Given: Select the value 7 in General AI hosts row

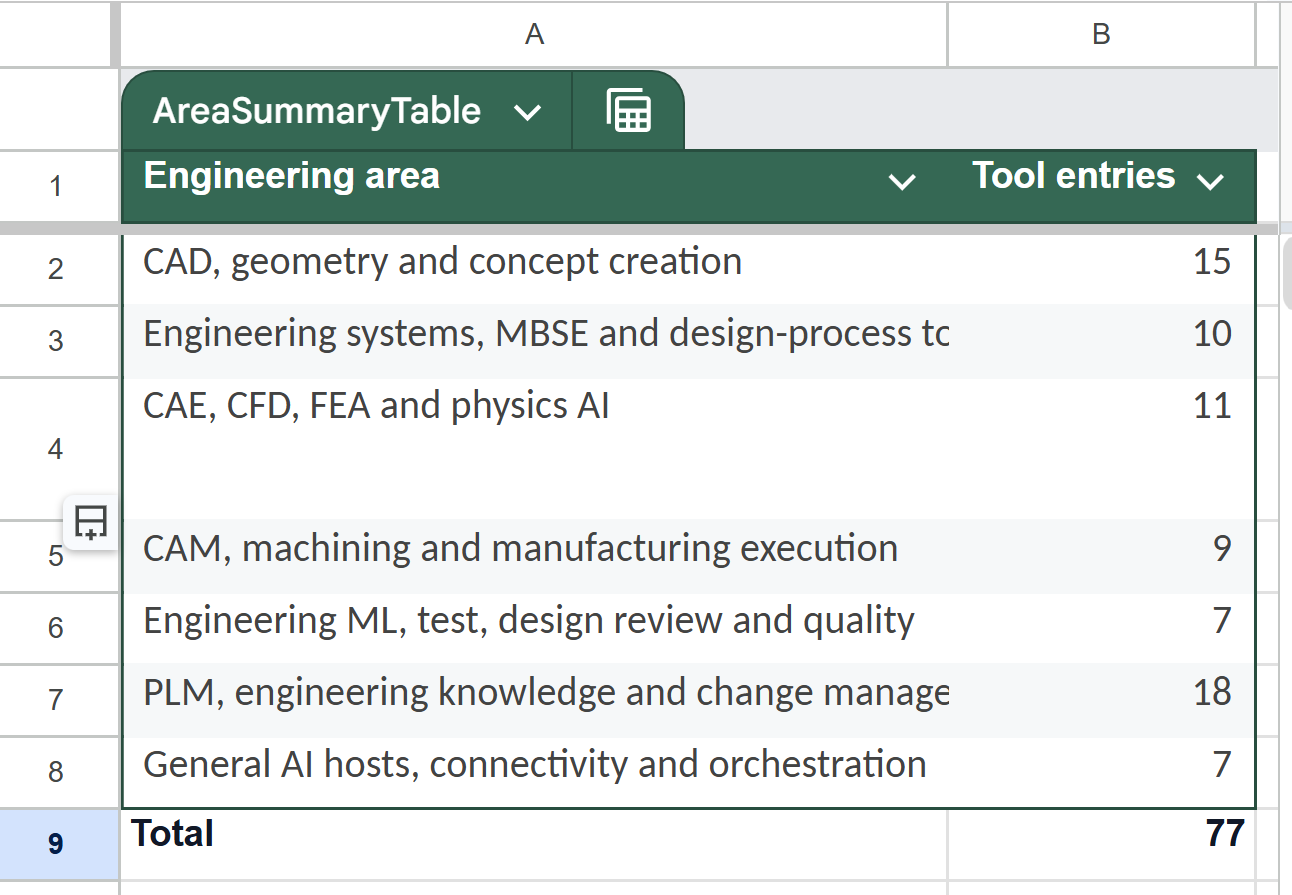Looking at the screenshot, I should [x=1101, y=772].
